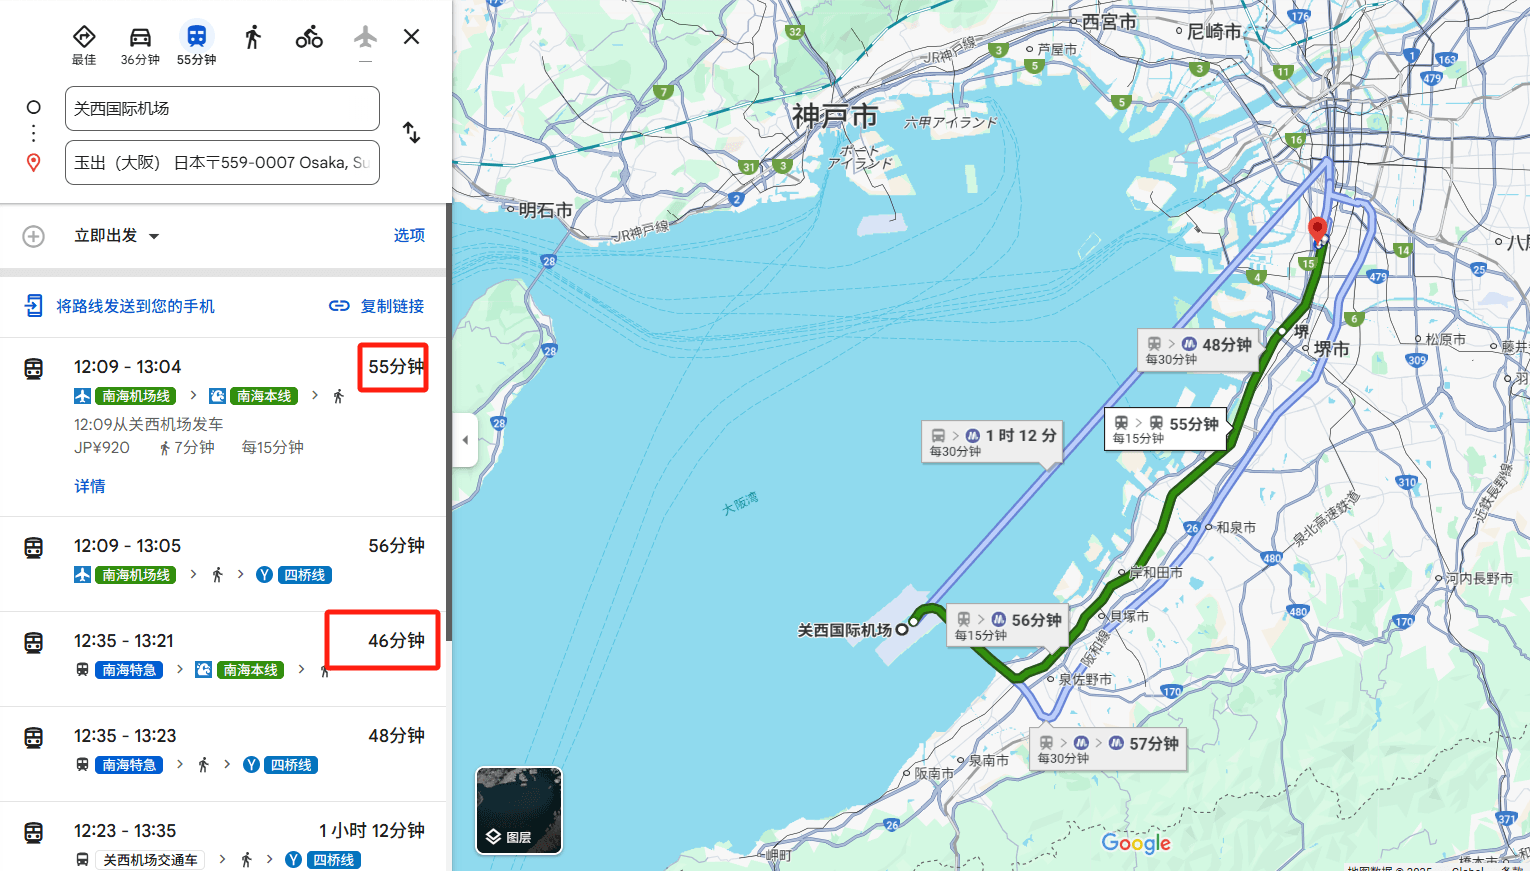This screenshot has width=1530, height=871.
Task: Open 详情 for the 12:09 - 13:04 route
Action: tap(90, 486)
